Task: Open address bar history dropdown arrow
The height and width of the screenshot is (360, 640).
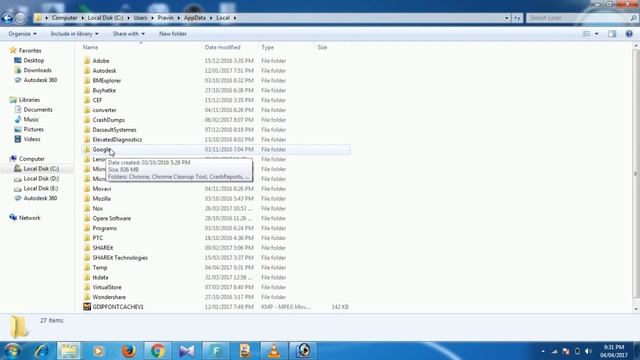Action: 507,18
